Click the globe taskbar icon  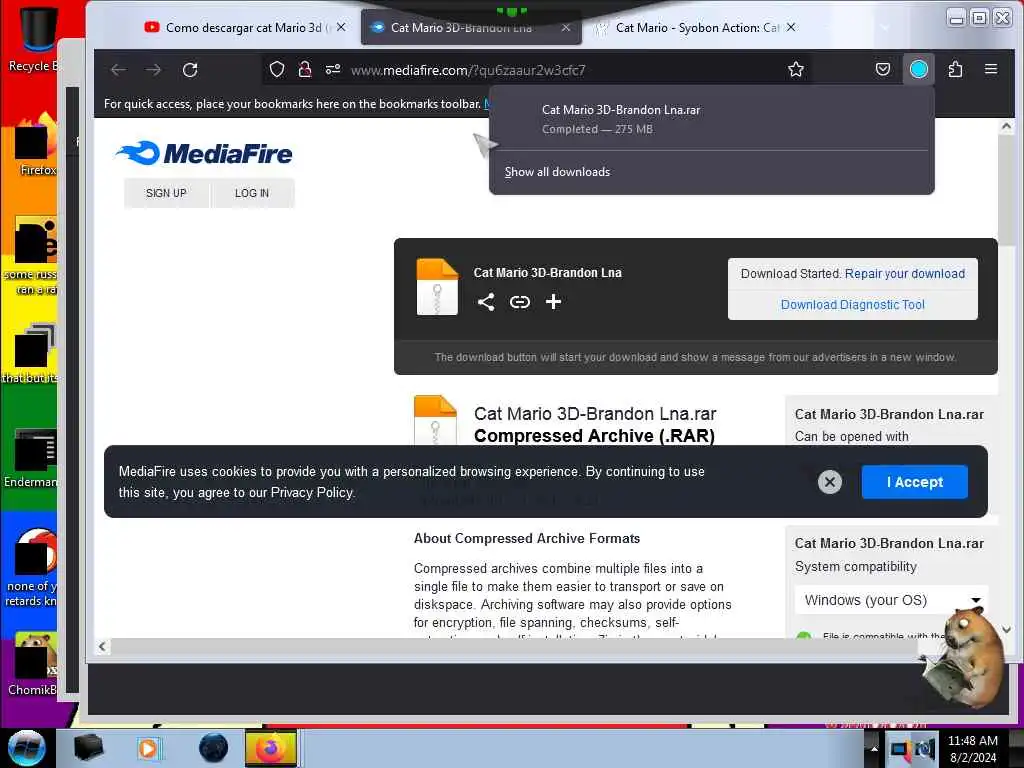[x=213, y=748]
